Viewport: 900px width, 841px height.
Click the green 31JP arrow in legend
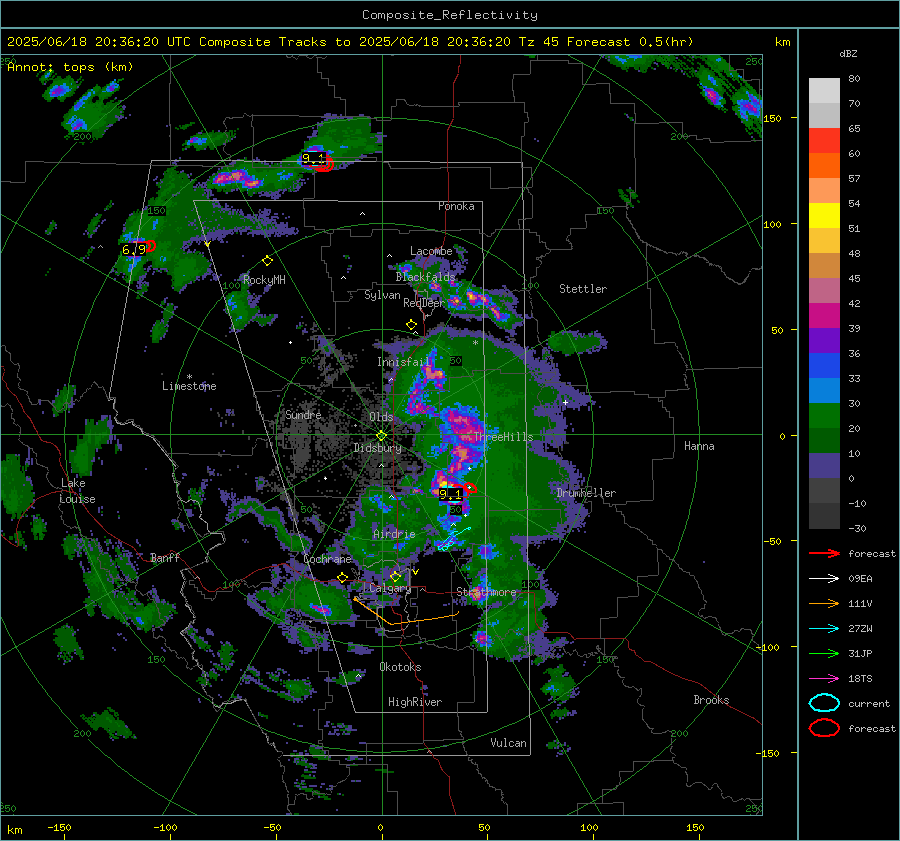pos(824,653)
